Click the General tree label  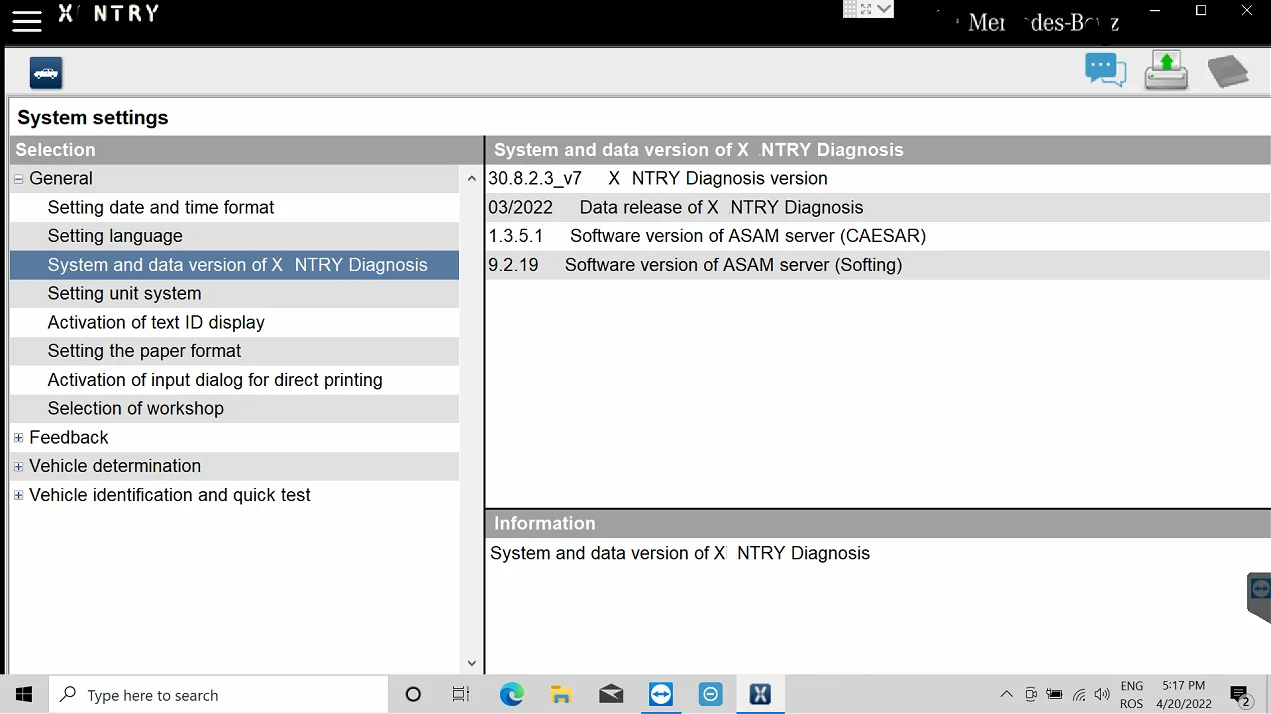[x=61, y=178]
